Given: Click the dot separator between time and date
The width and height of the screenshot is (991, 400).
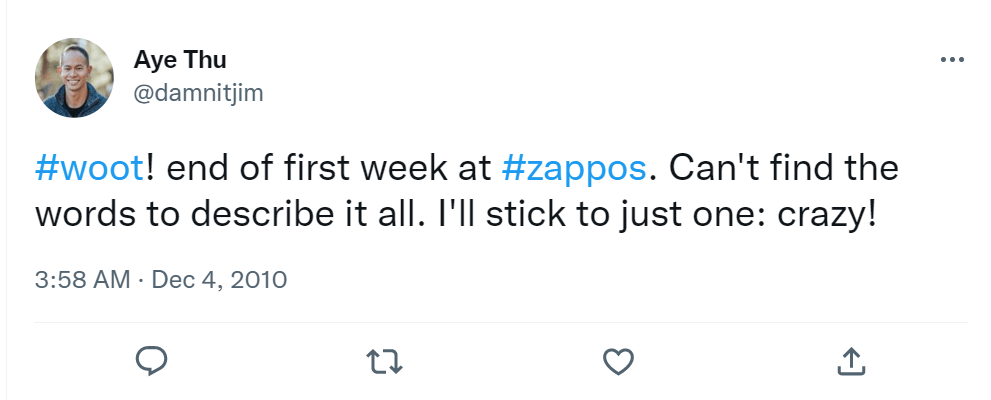Looking at the screenshot, I should pos(141,279).
